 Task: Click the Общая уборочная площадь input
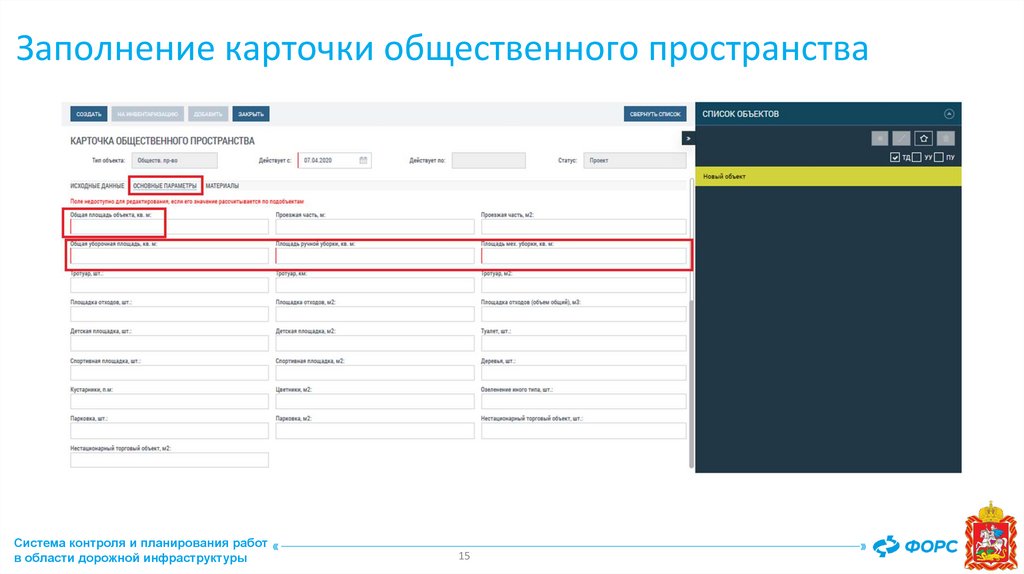(x=169, y=256)
